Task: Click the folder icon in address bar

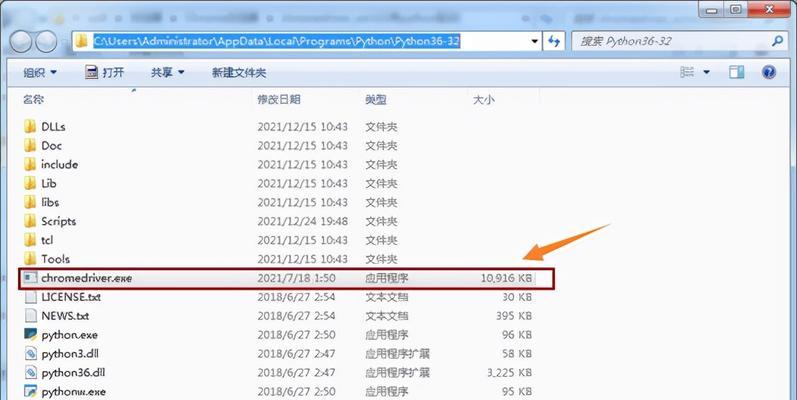Action: [x=81, y=41]
